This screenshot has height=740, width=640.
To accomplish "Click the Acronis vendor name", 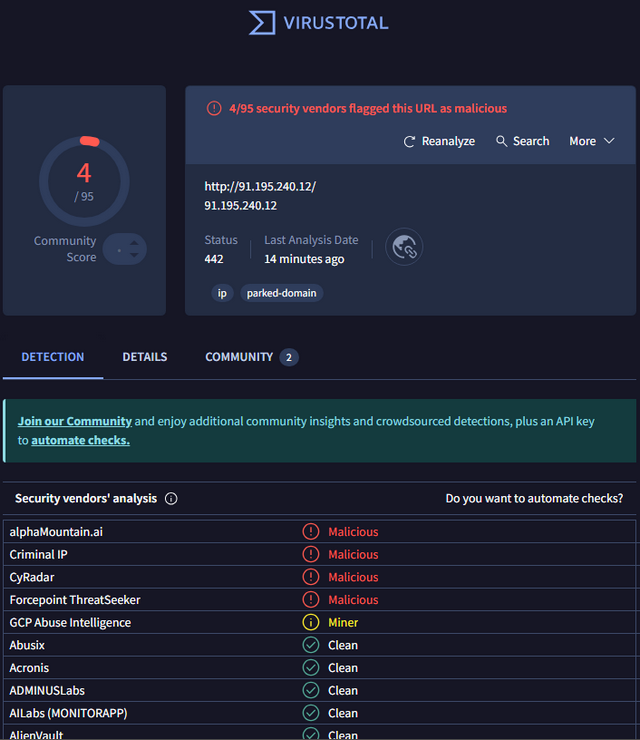I will click(x=29, y=668).
